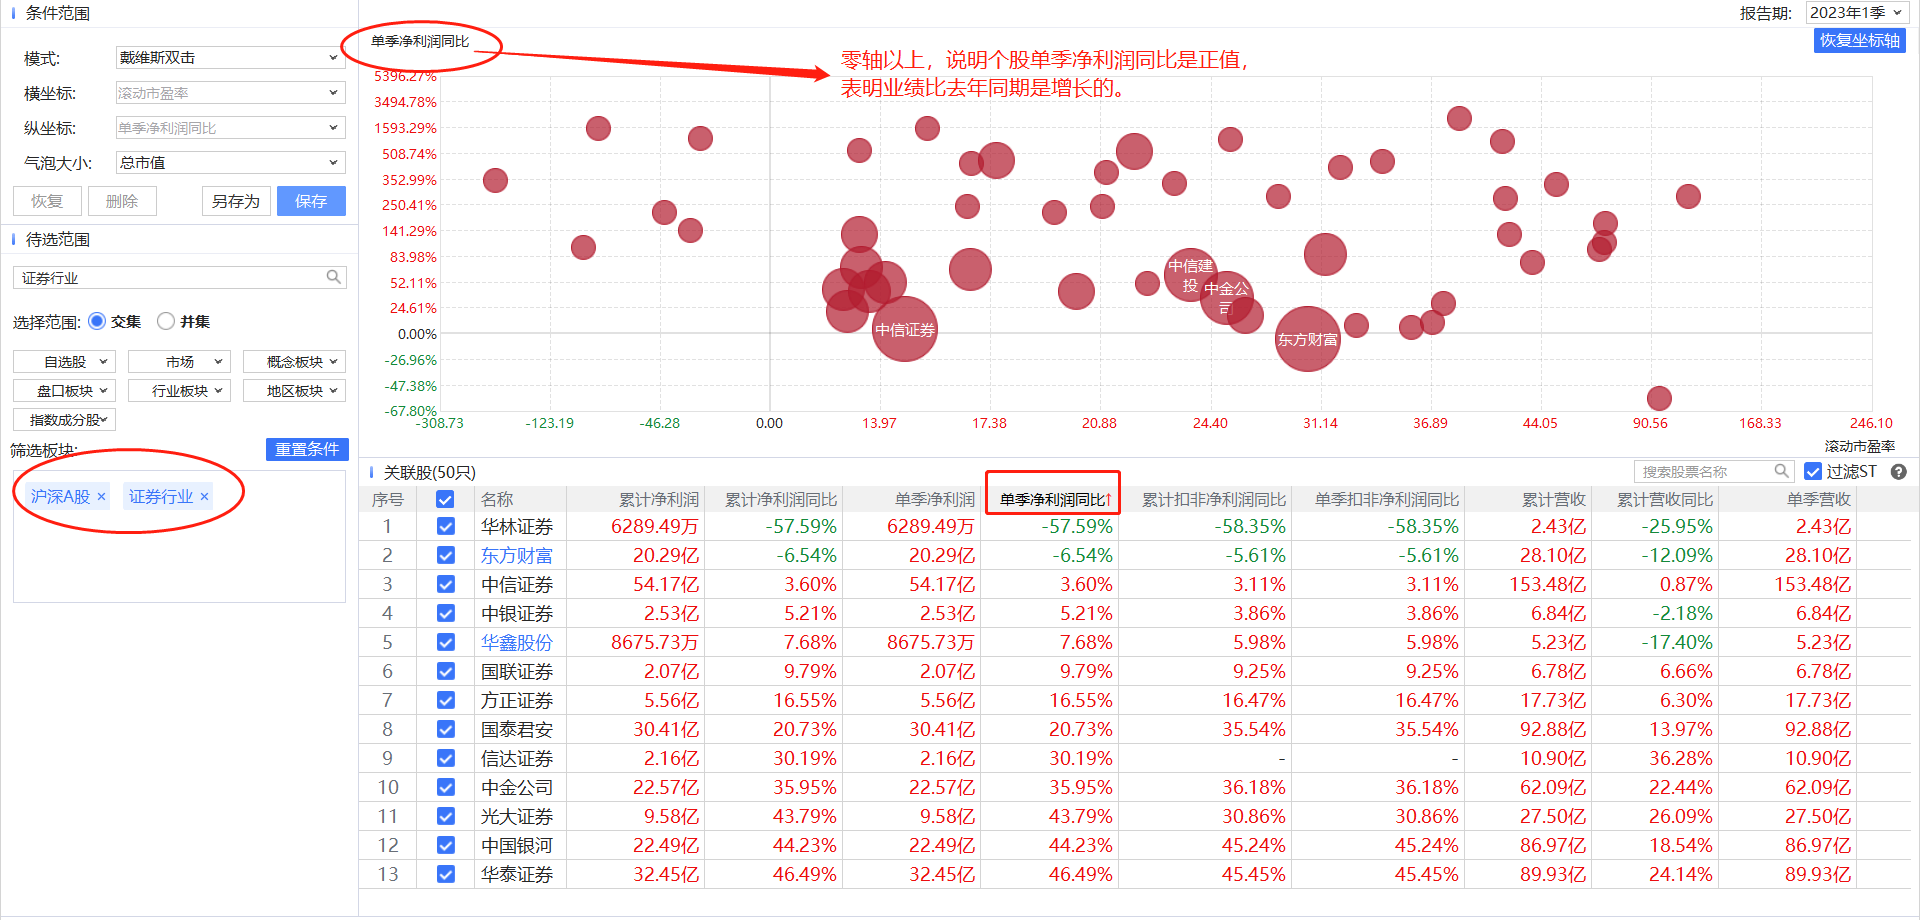Click the 另存为 button
Screen dimensions: 1920x920
click(x=236, y=201)
